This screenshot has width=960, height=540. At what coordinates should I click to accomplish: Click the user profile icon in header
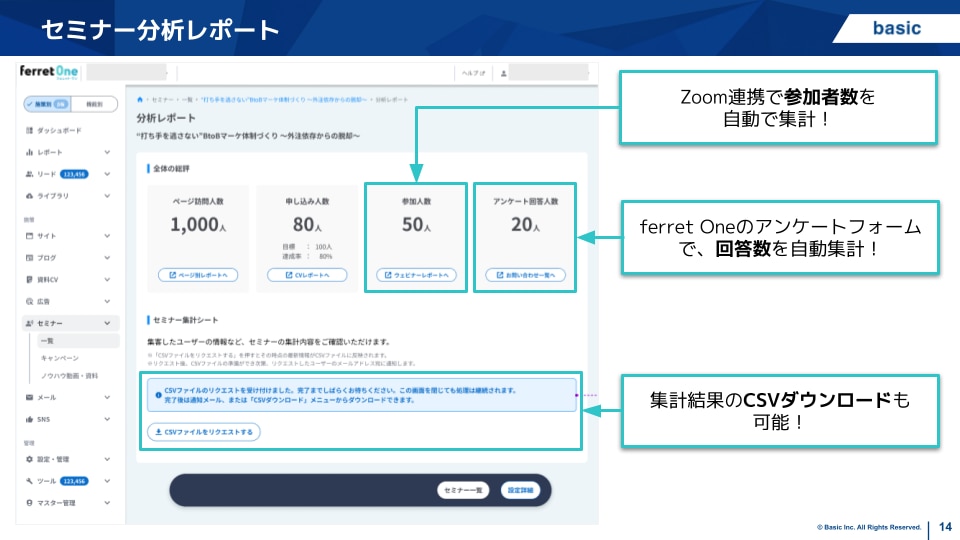tap(505, 73)
